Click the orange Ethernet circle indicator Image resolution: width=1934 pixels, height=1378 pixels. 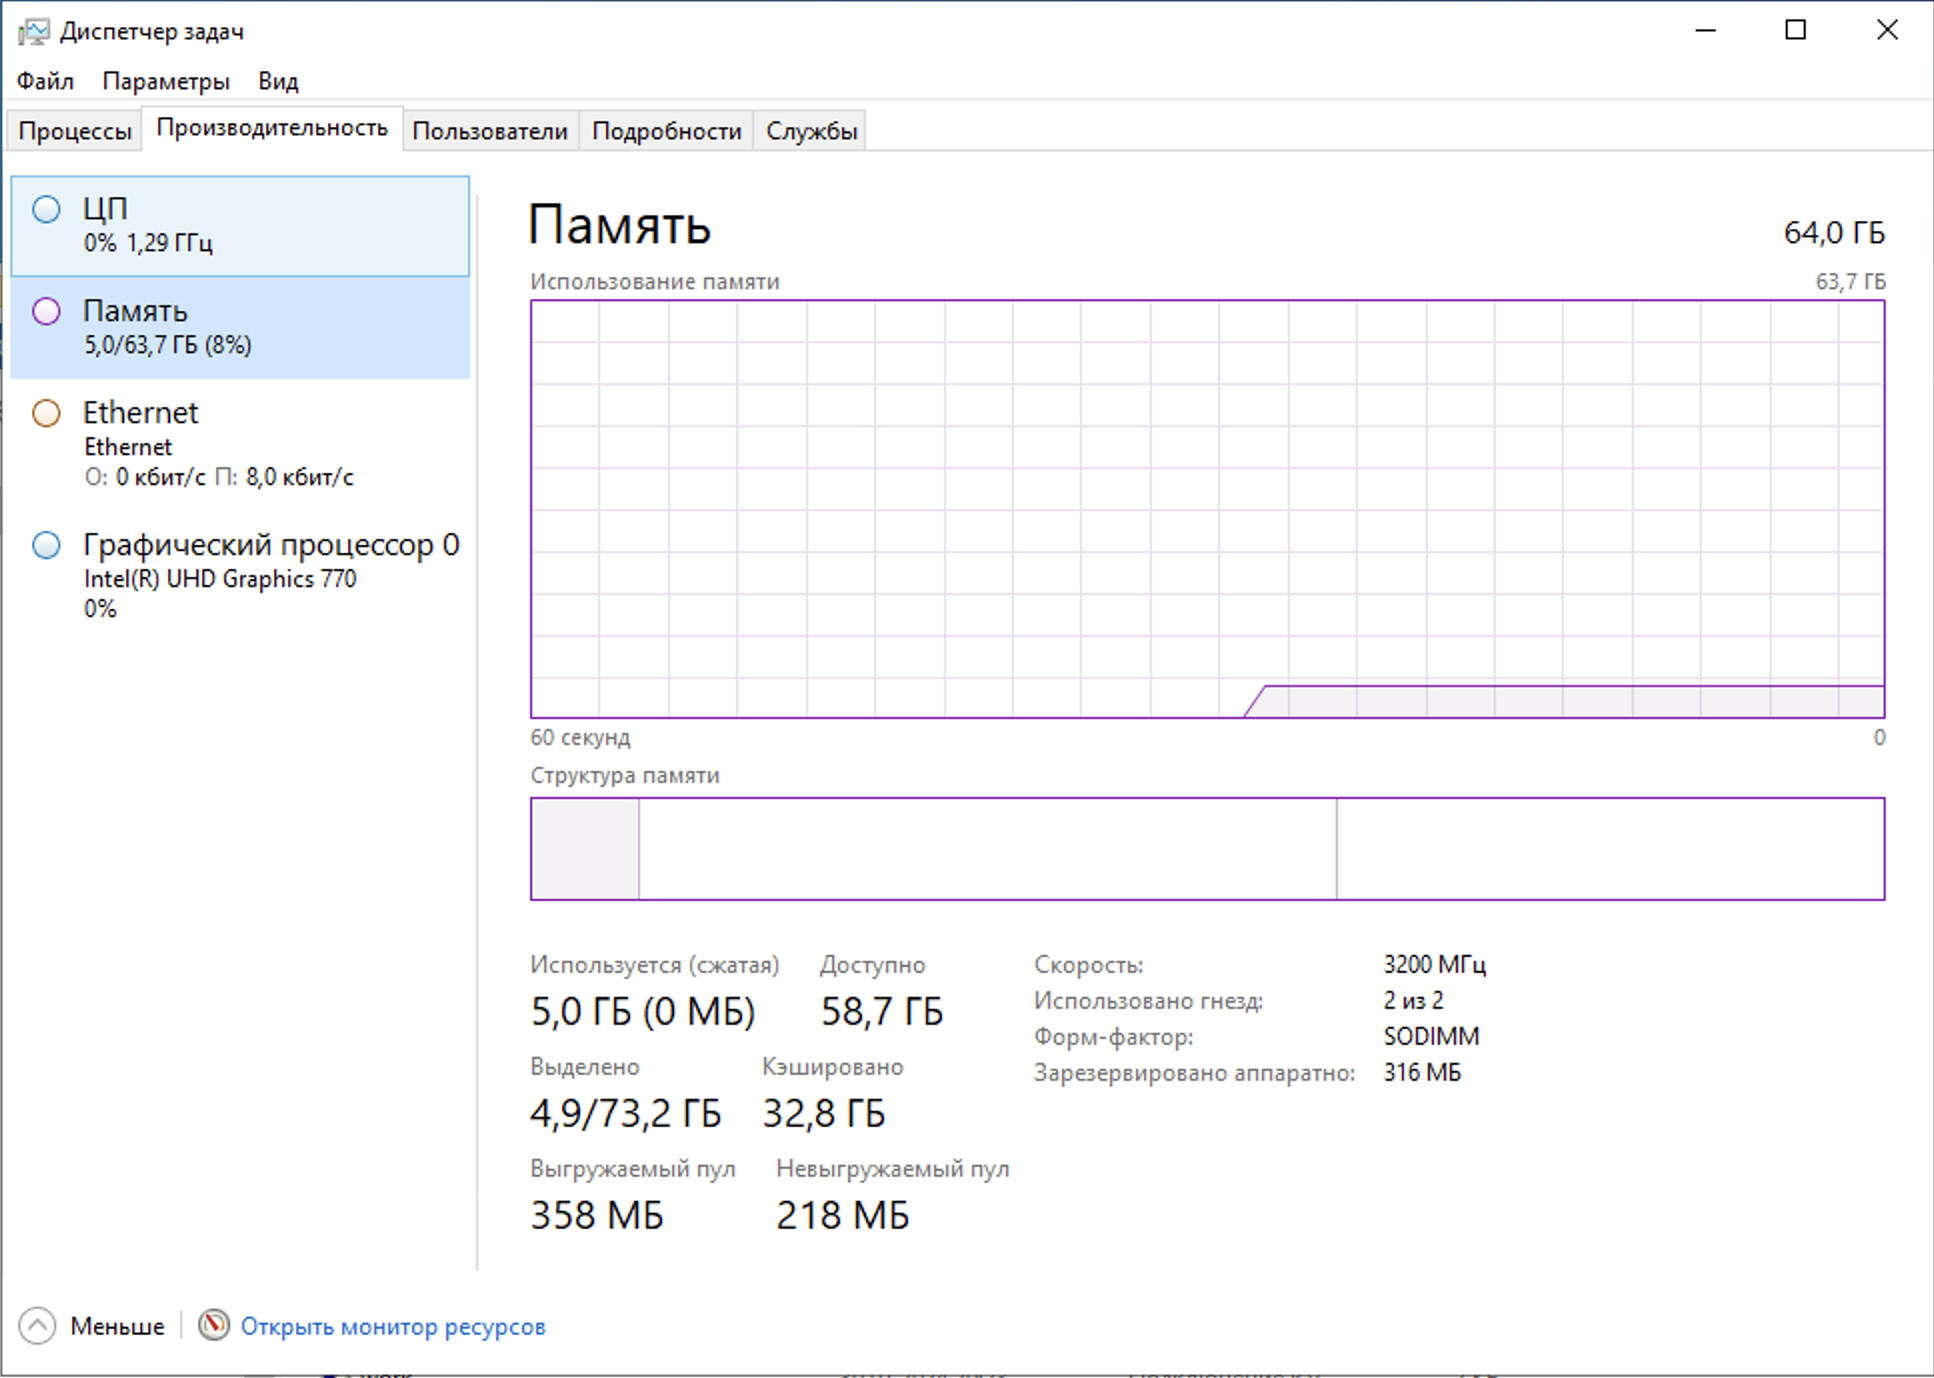pos(46,413)
